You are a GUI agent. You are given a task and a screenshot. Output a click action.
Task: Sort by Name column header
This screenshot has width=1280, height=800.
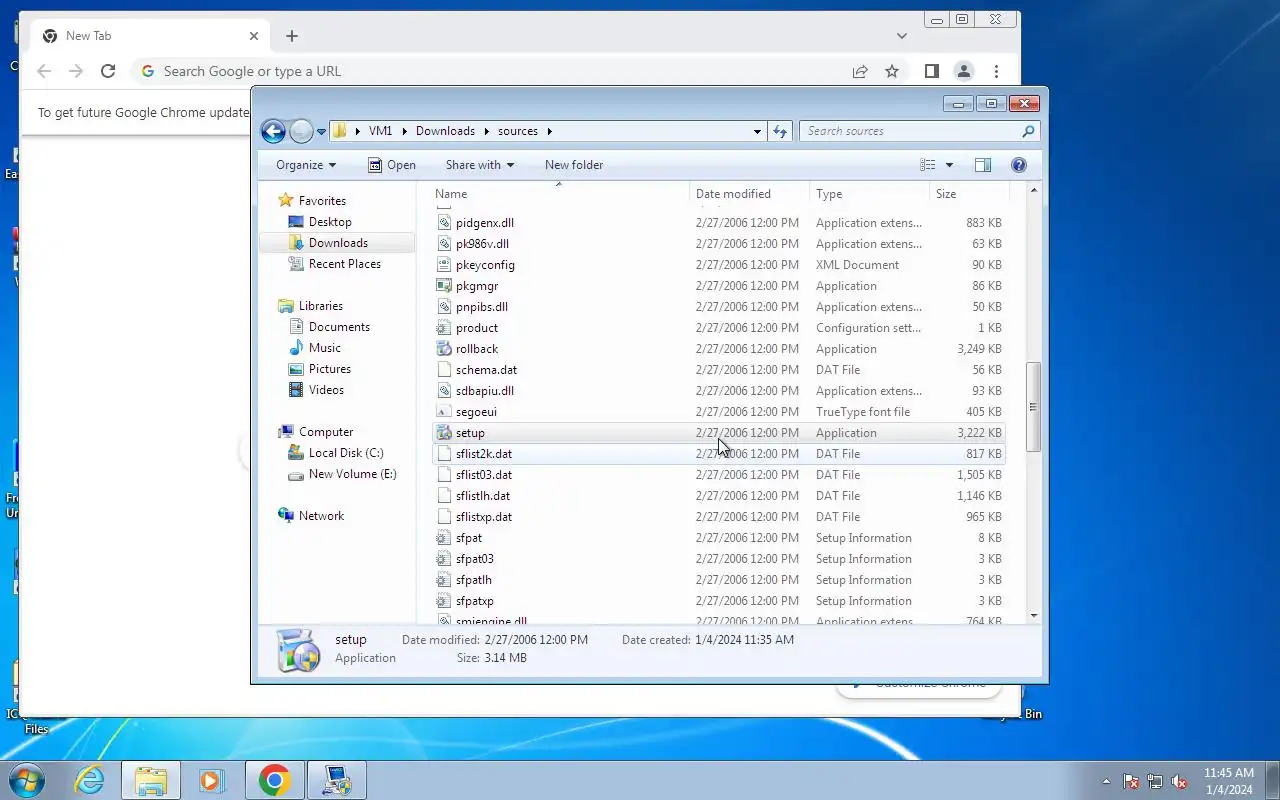pos(561,194)
